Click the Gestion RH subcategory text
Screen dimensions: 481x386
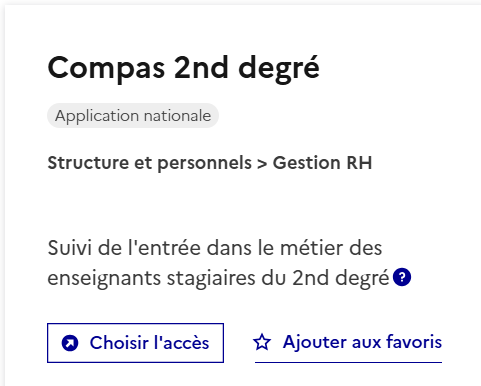322,163
